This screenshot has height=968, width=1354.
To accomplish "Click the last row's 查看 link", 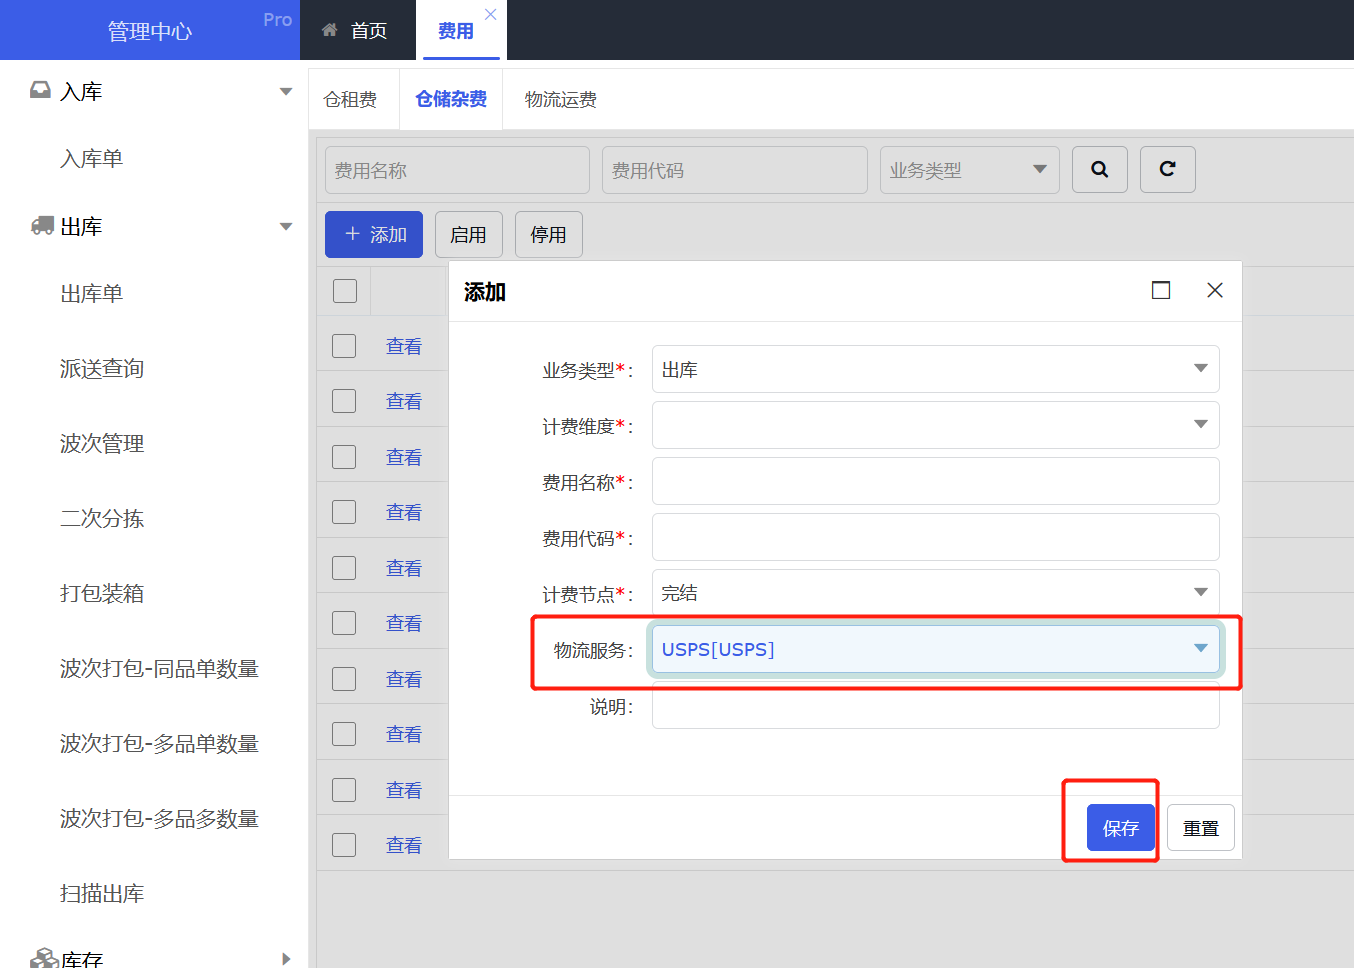I will 404,845.
